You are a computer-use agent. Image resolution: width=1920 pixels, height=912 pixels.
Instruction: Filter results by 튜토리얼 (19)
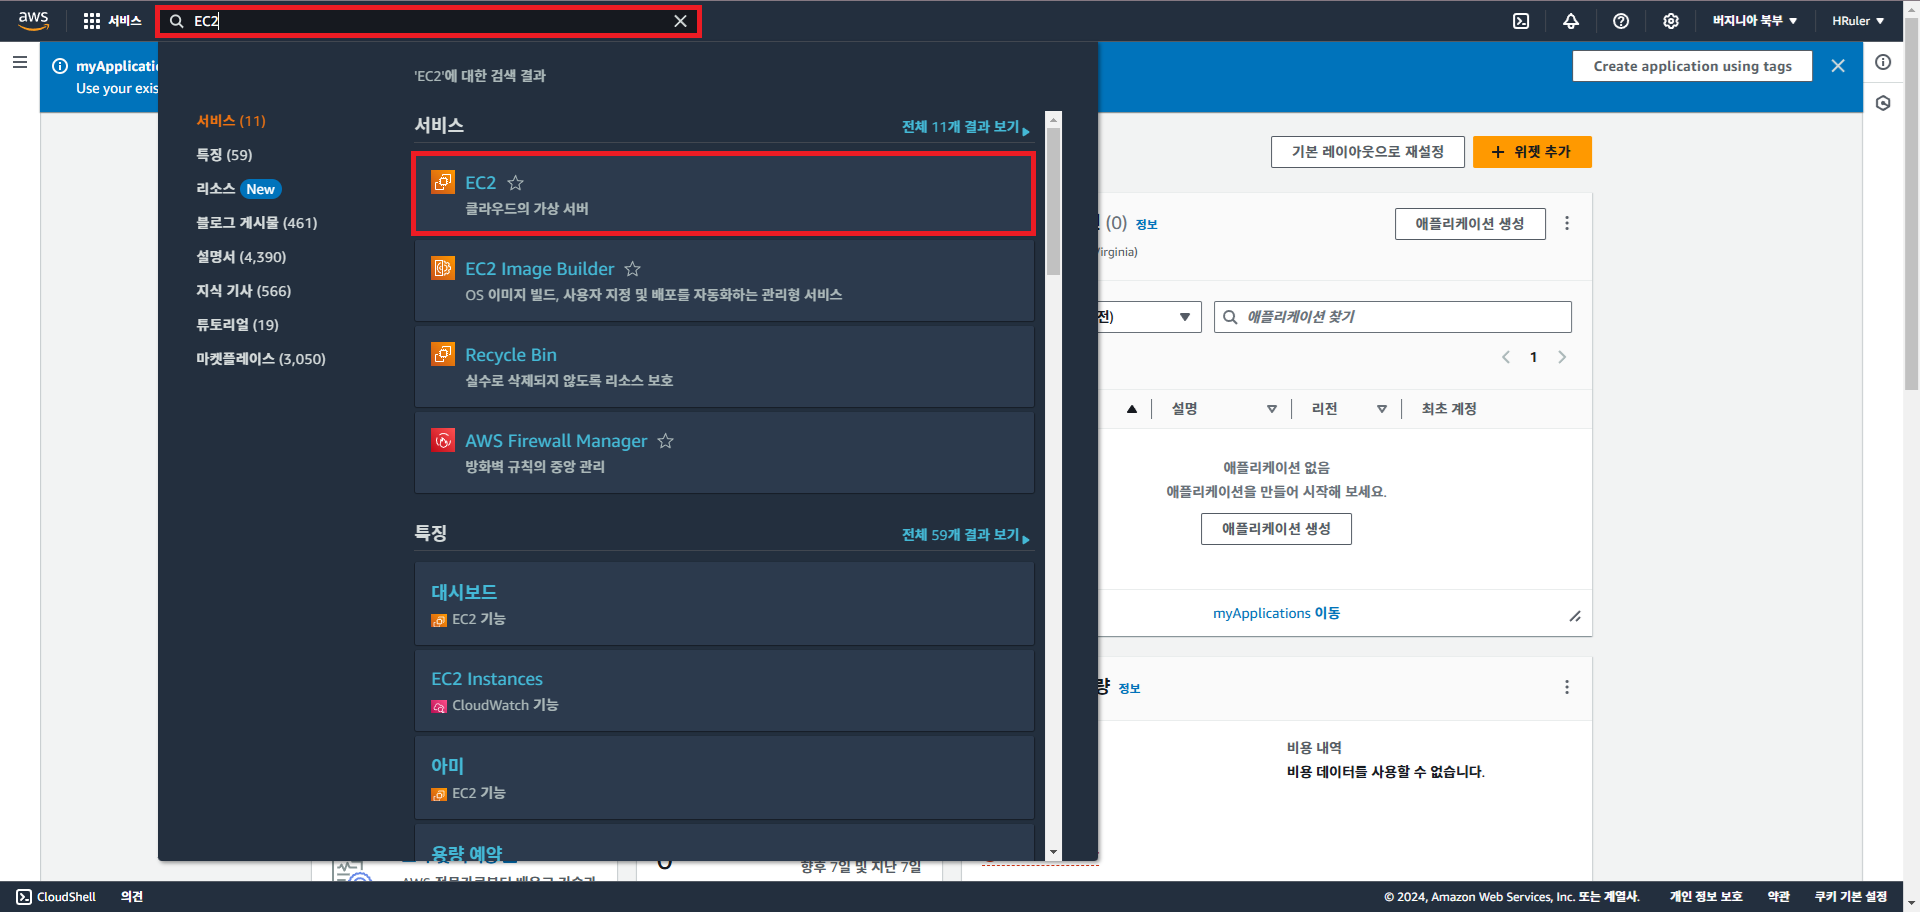click(238, 325)
